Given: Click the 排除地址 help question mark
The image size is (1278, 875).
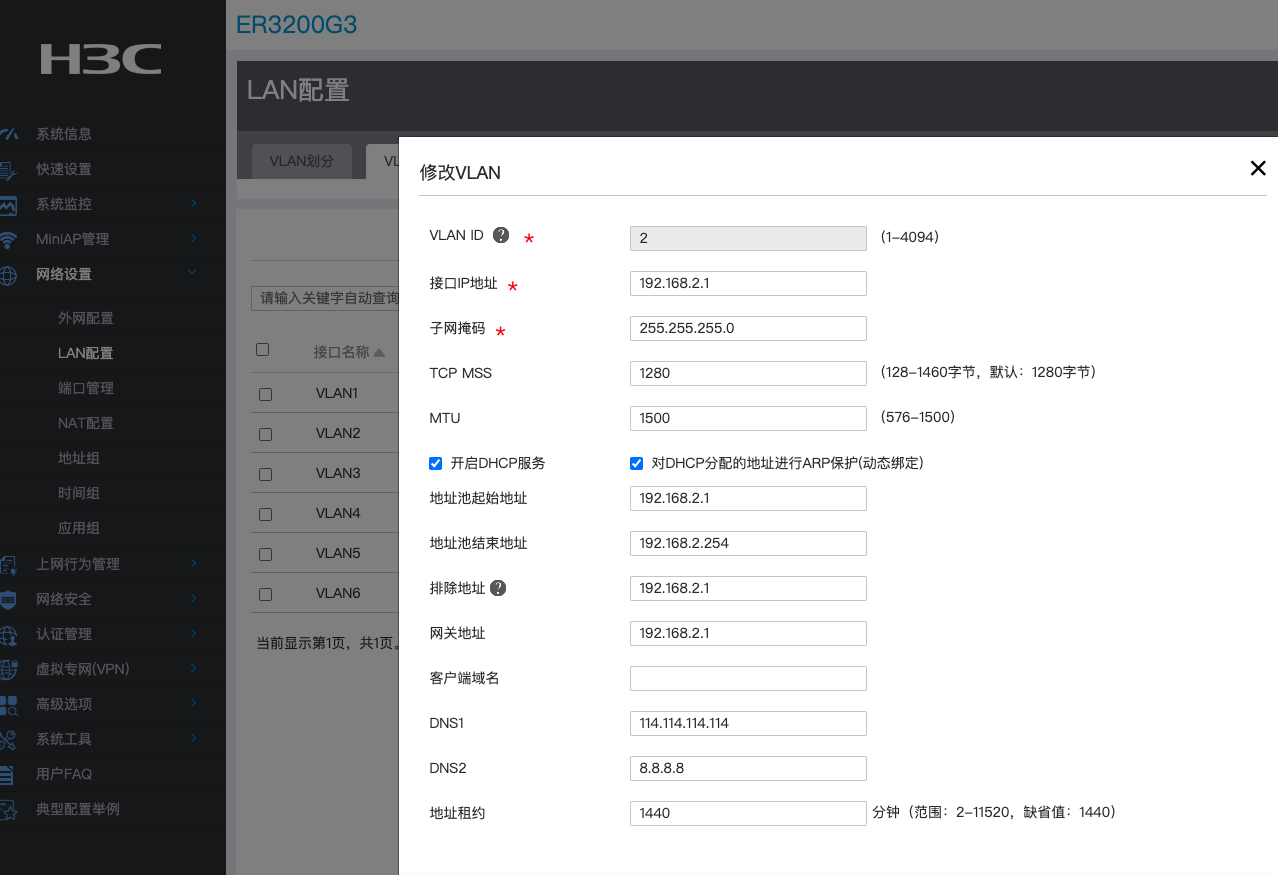Looking at the screenshot, I should [x=498, y=588].
